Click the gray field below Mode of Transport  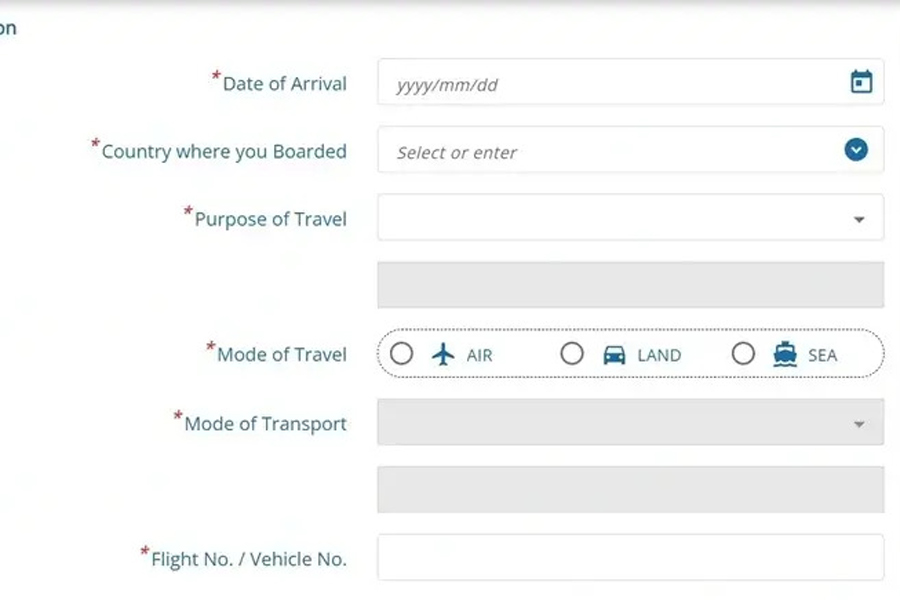[630, 489]
